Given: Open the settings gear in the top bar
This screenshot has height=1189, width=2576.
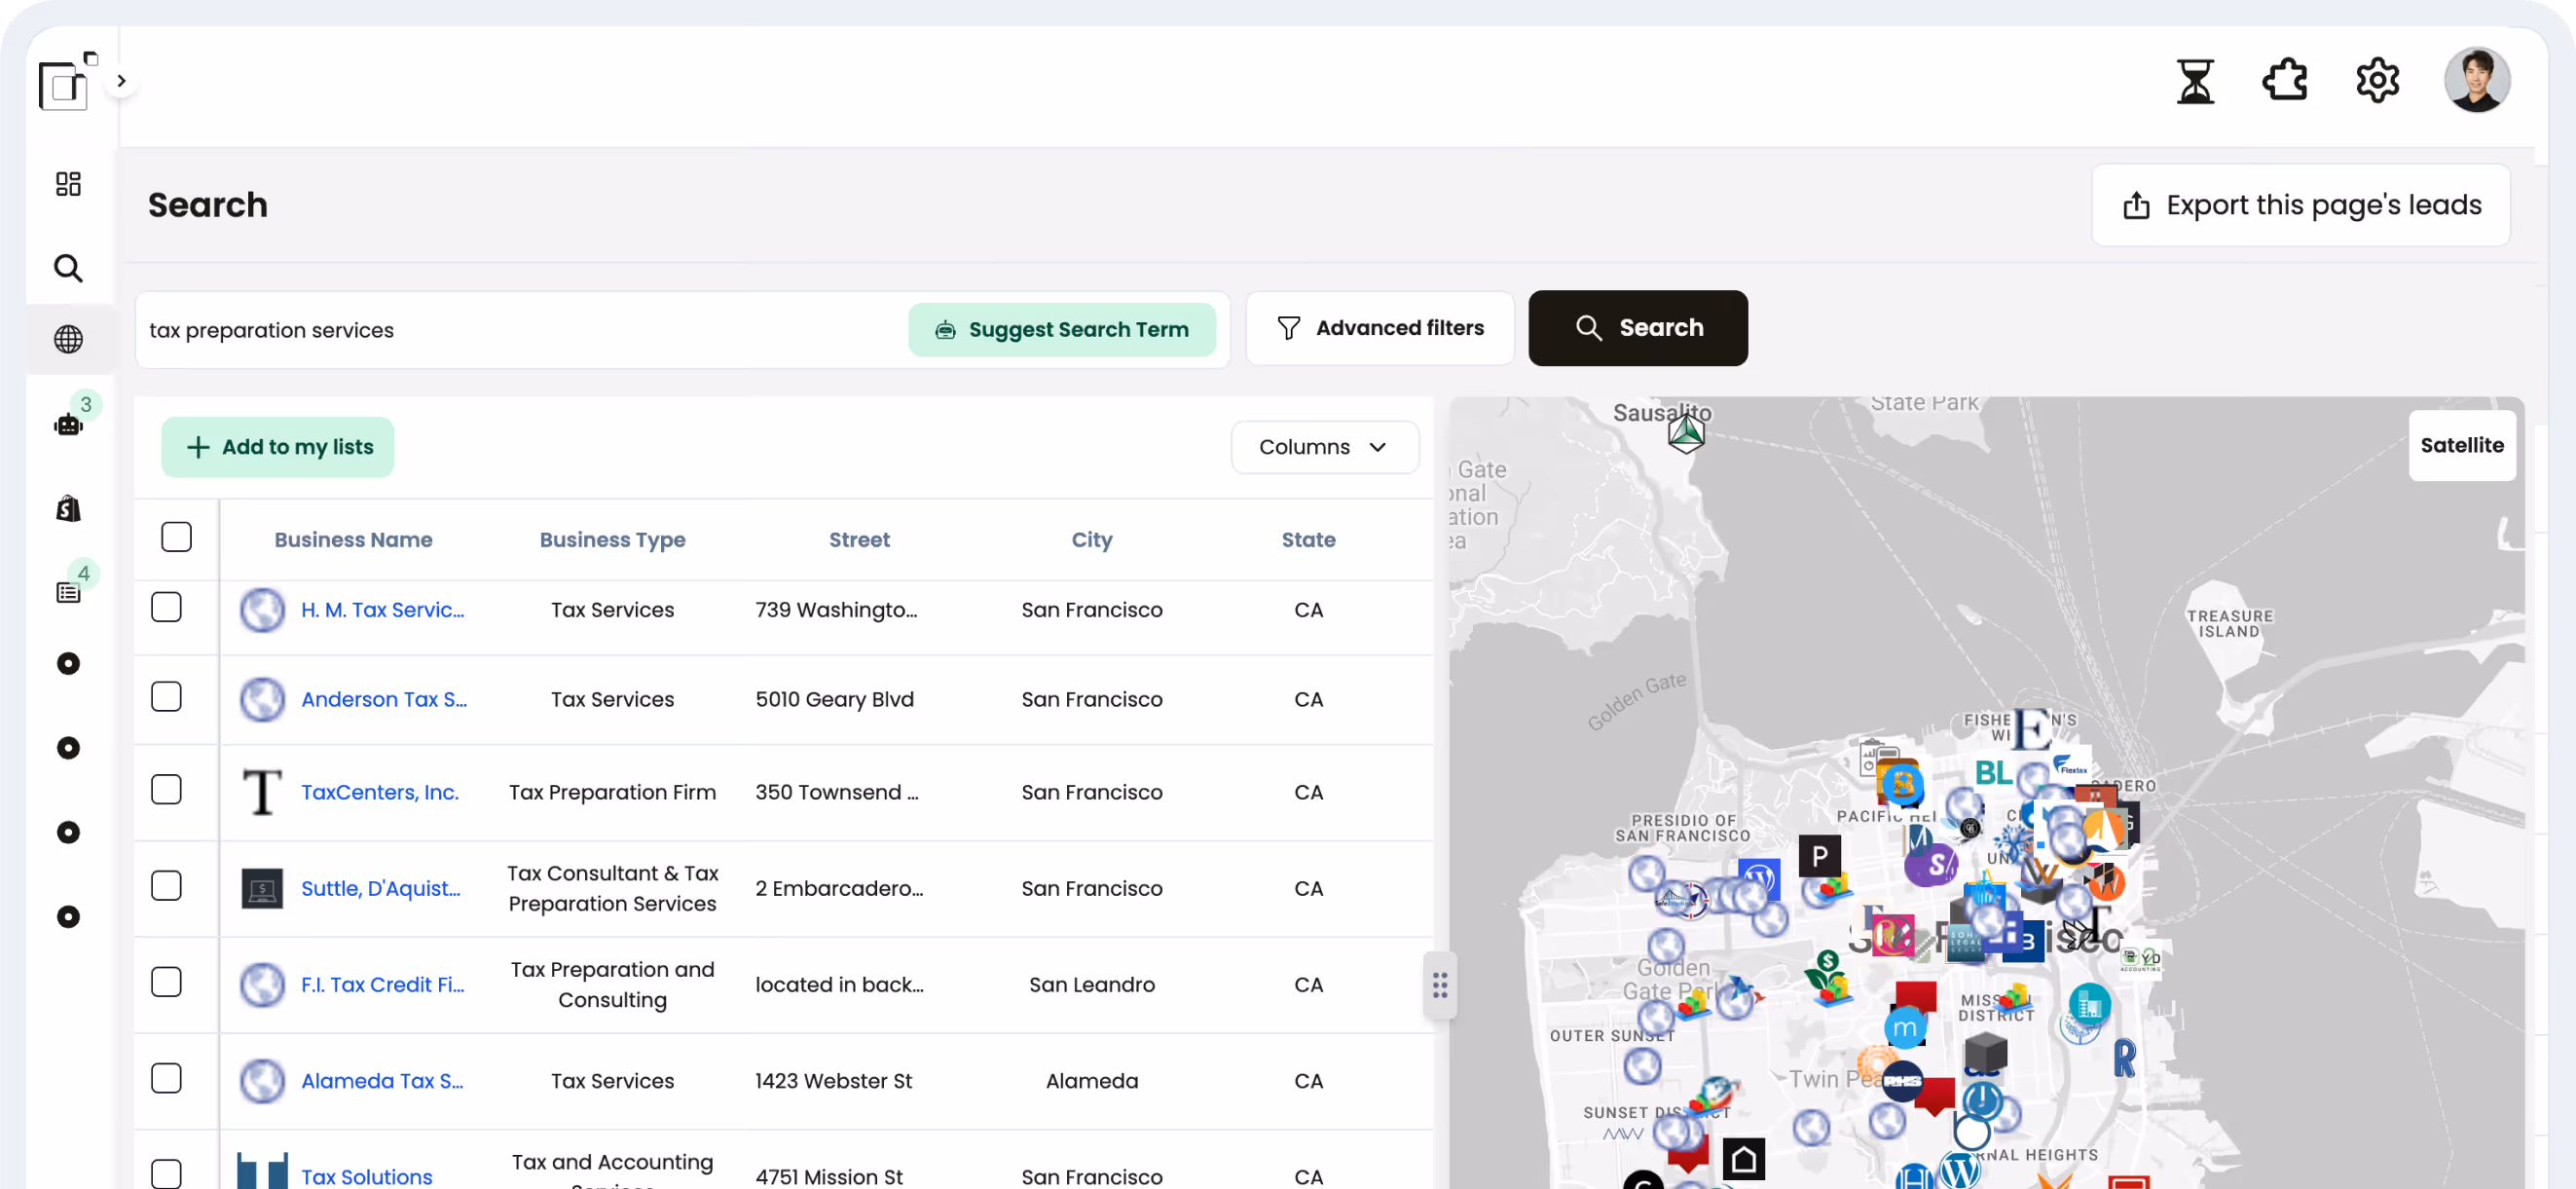Looking at the screenshot, I should (x=2377, y=80).
